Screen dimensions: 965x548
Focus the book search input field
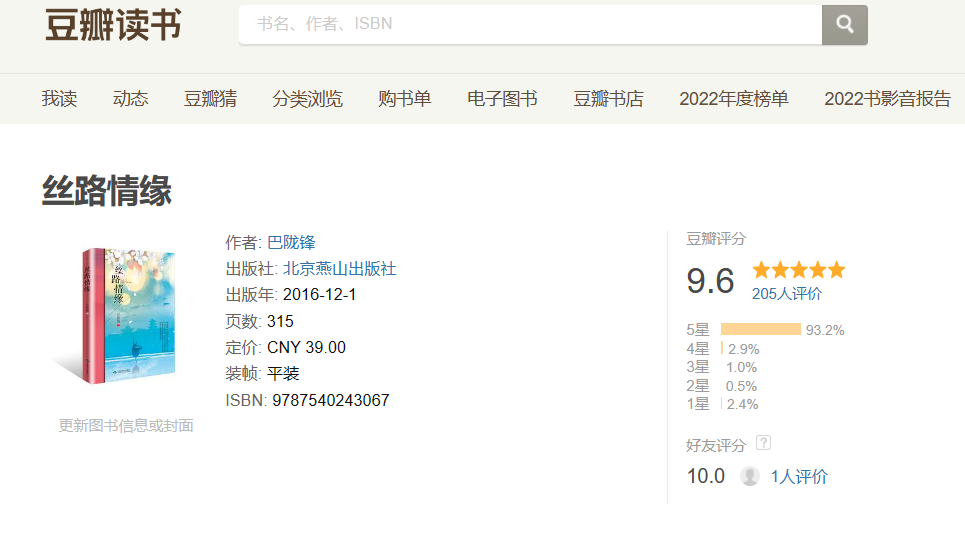click(x=531, y=25)
